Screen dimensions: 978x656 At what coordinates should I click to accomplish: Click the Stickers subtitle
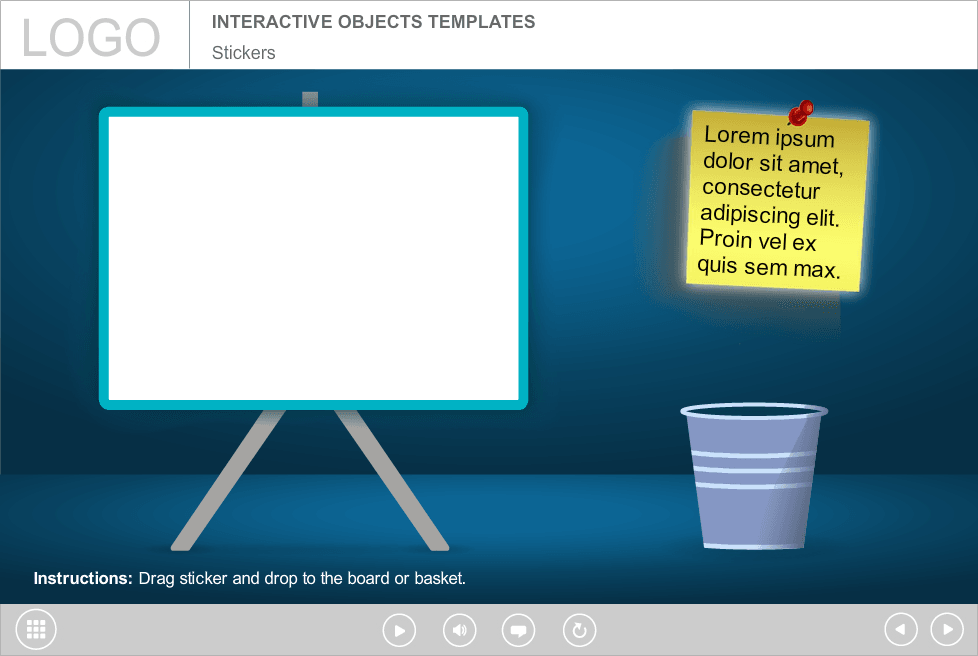pyautogui.click(x=243, y=53)
